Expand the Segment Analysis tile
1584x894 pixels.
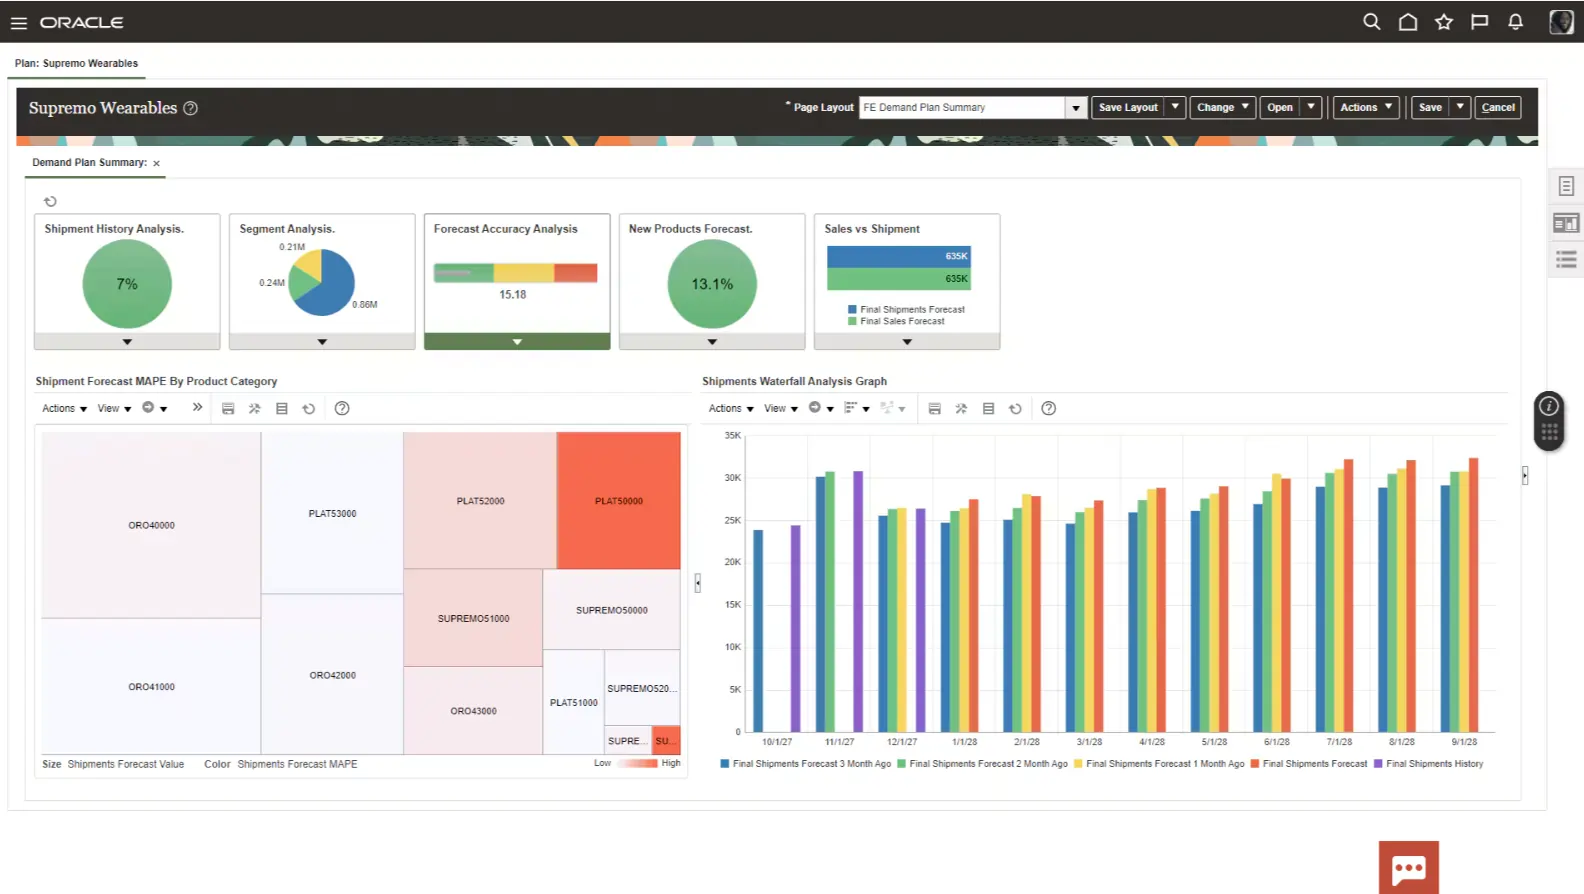322,342
